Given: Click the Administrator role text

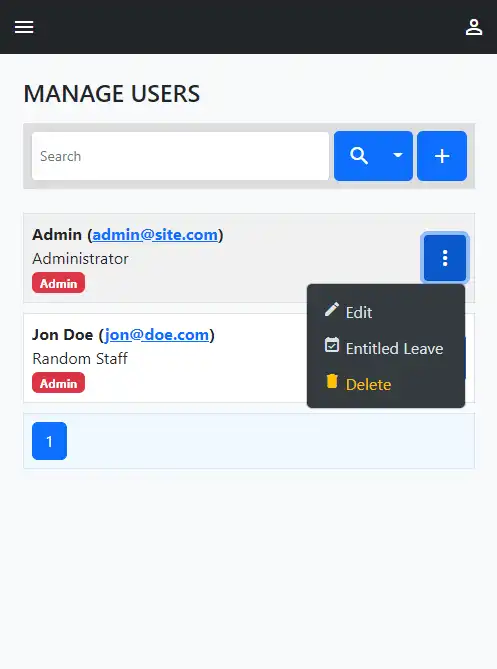Looking at the screenshot, I should pos(80,259).
